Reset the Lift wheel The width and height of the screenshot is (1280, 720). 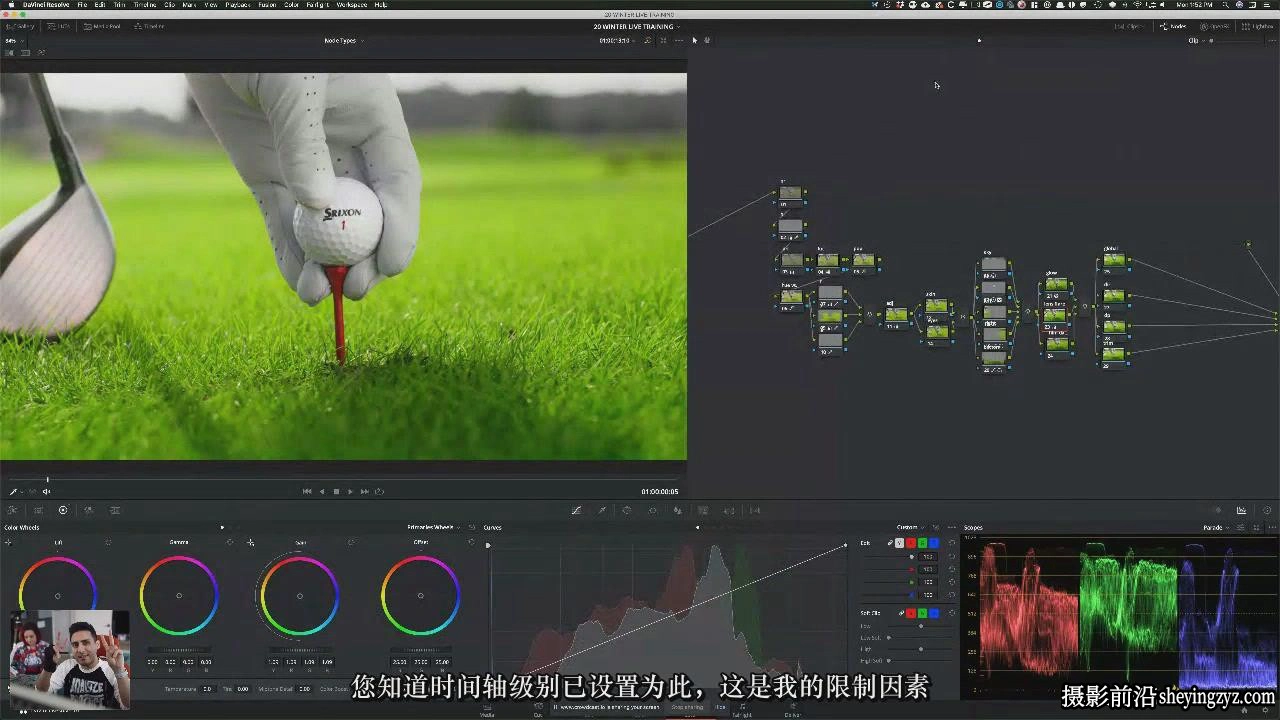click(x=108, y=542)
